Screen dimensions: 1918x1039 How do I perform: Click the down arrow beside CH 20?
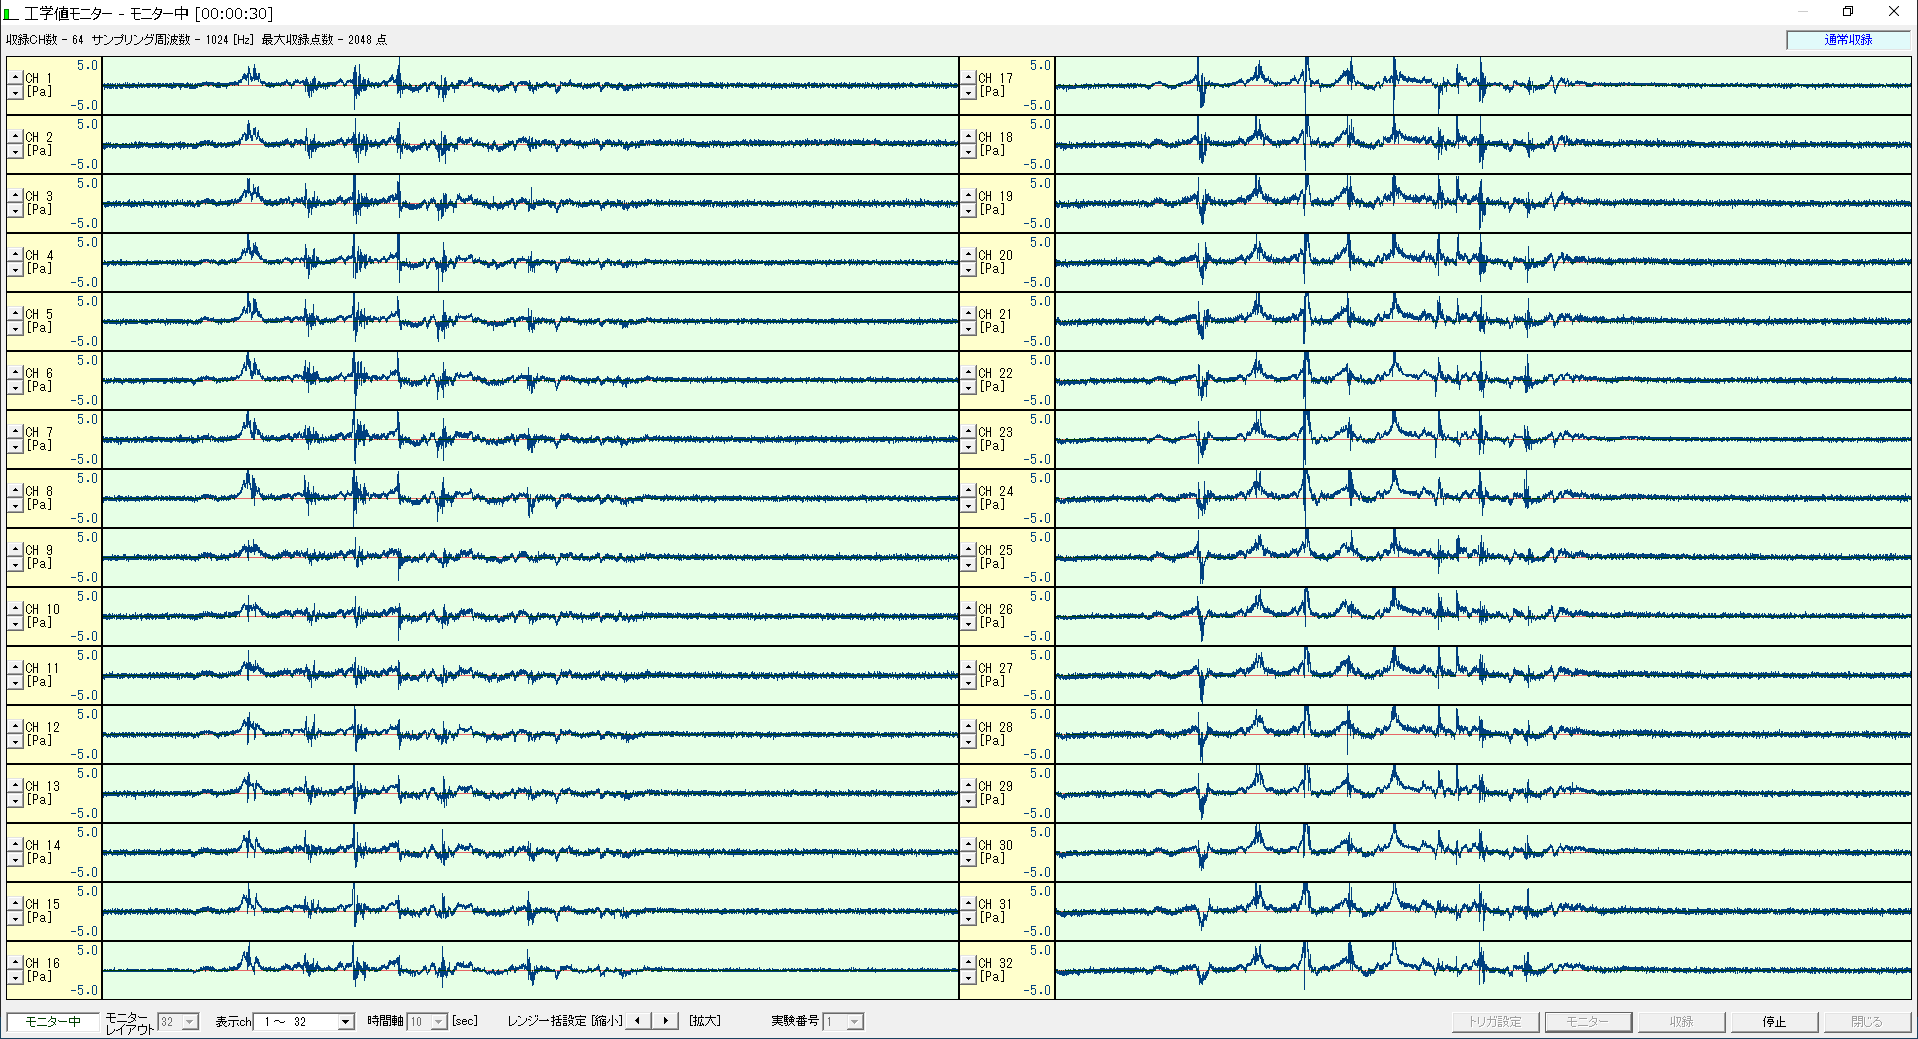[x=968, y=269]
